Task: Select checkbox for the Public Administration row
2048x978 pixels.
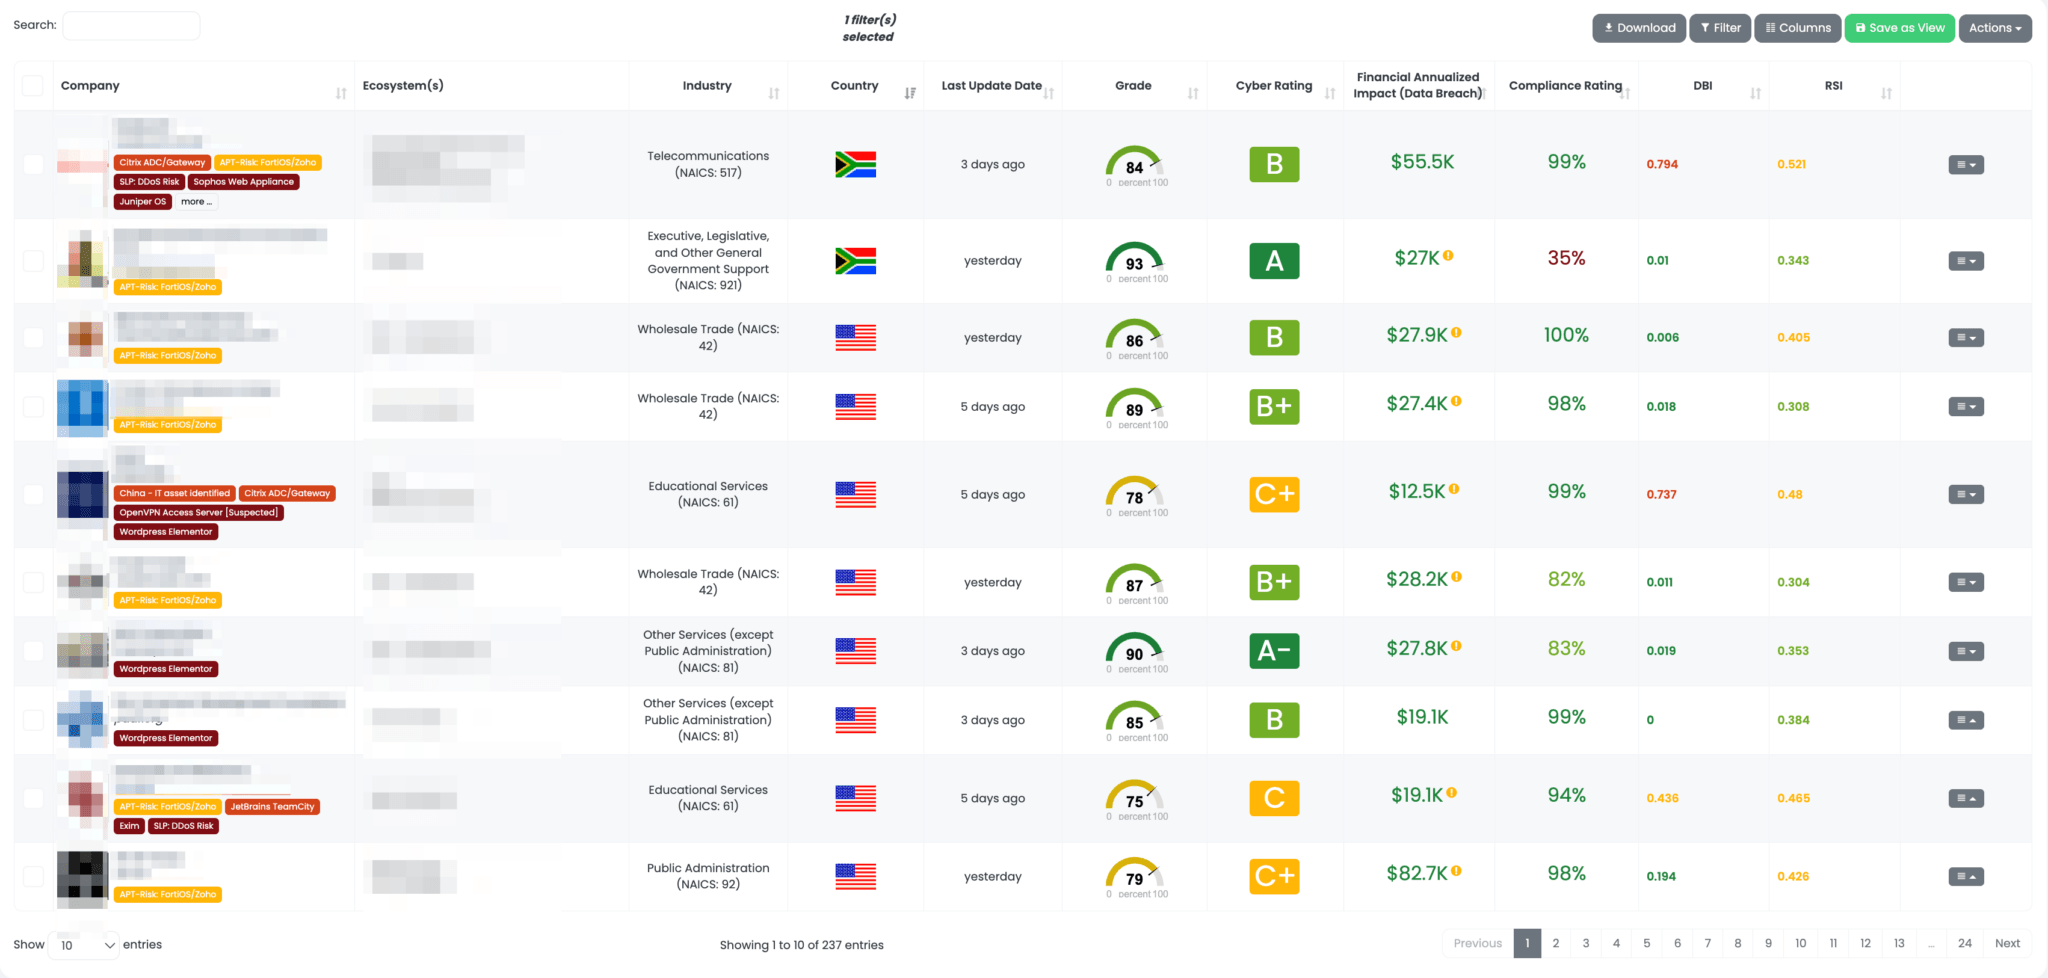Action: coord(33,877)
